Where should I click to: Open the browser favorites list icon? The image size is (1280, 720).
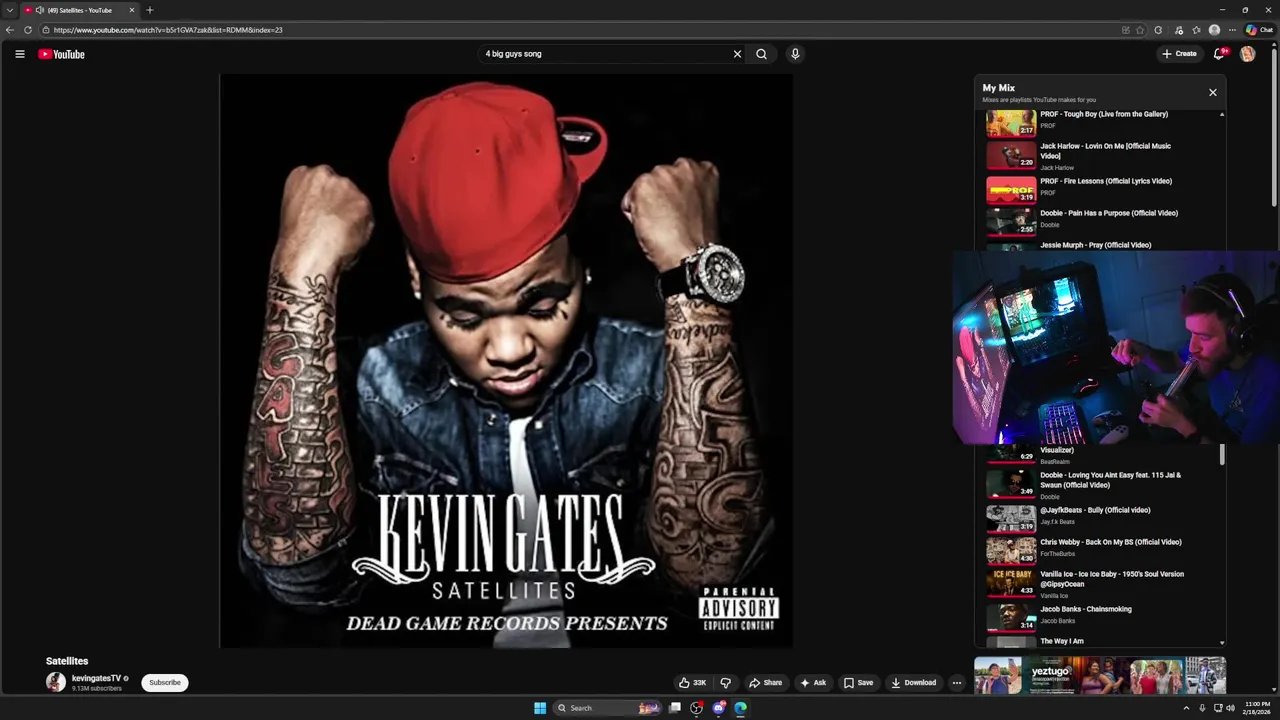point(1196,30)
